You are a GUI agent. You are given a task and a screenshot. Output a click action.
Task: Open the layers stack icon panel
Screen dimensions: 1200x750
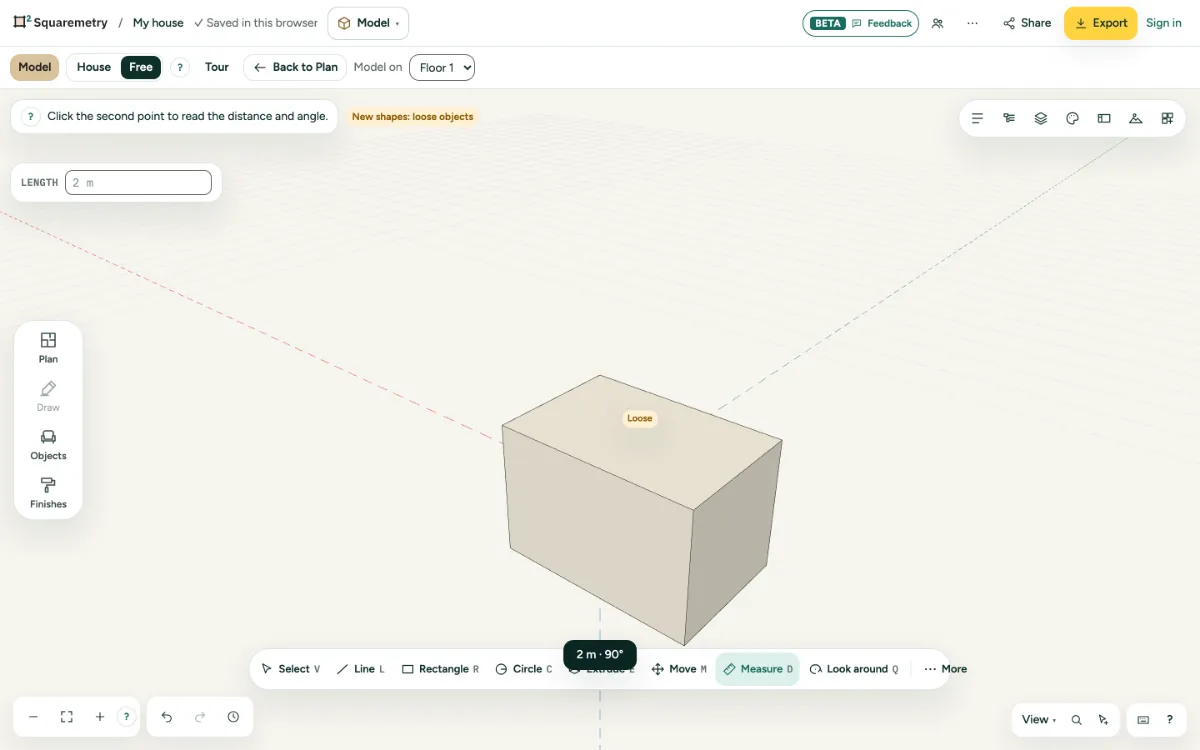1041,118
